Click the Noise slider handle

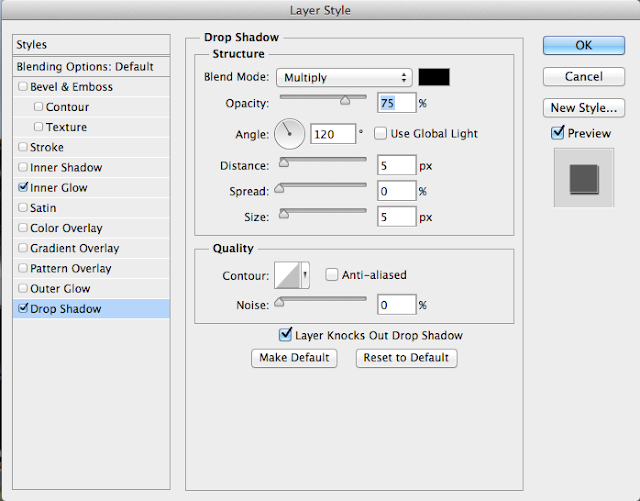(279, 302)
